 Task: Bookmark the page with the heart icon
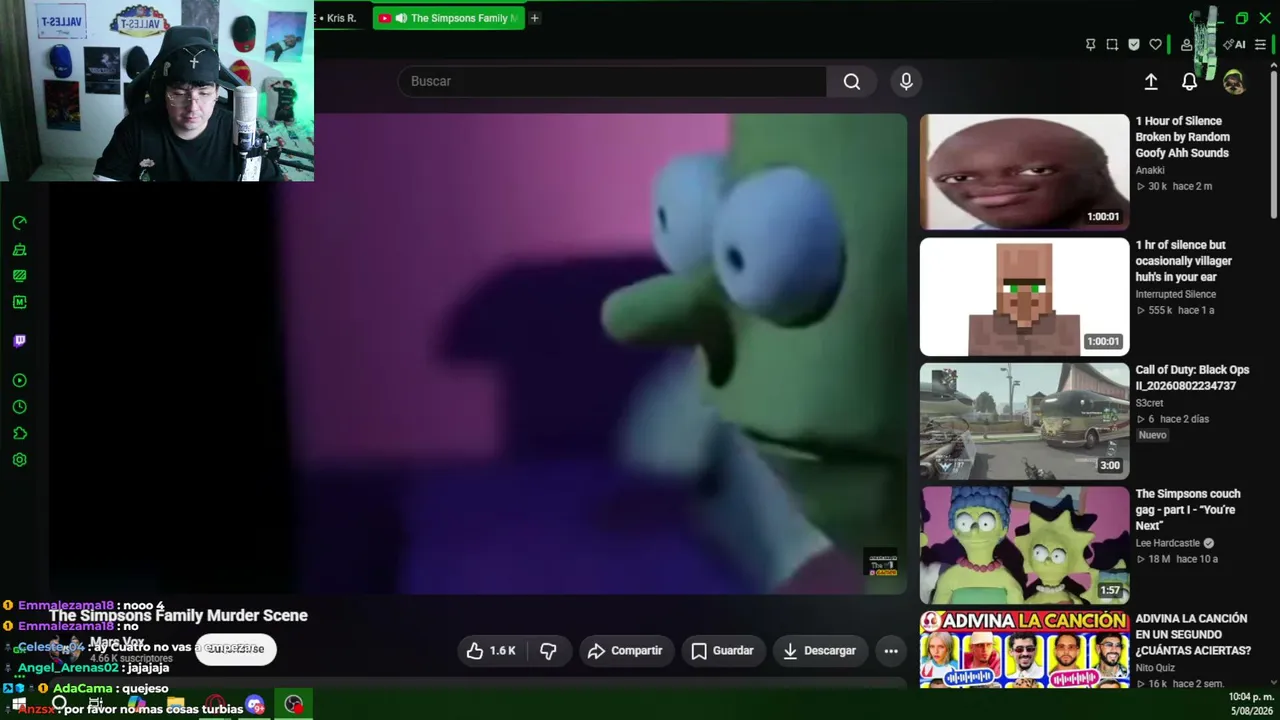[x=1155, y=45]
